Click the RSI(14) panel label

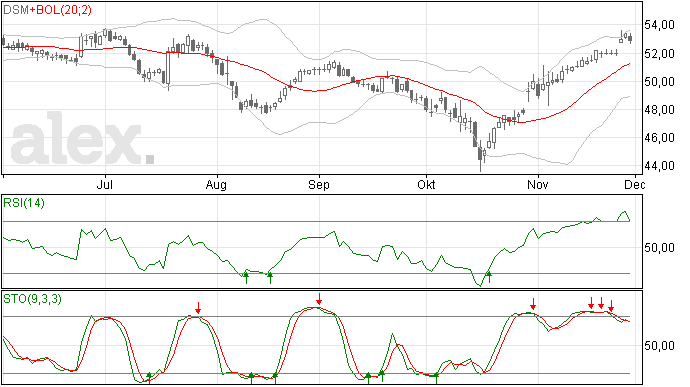tap(24, 203)
